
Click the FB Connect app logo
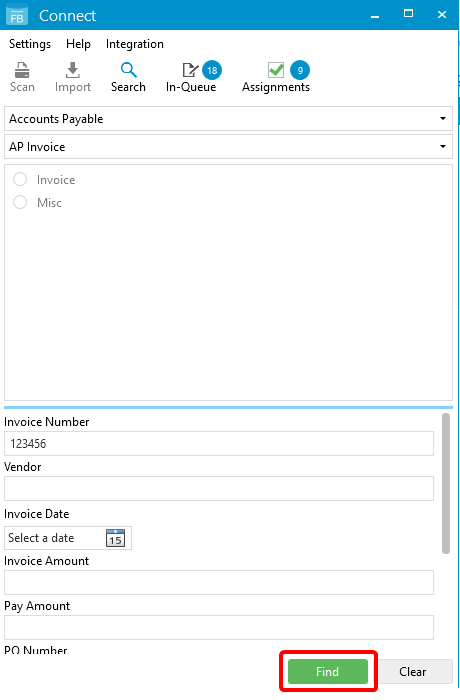tap(17, 15)
